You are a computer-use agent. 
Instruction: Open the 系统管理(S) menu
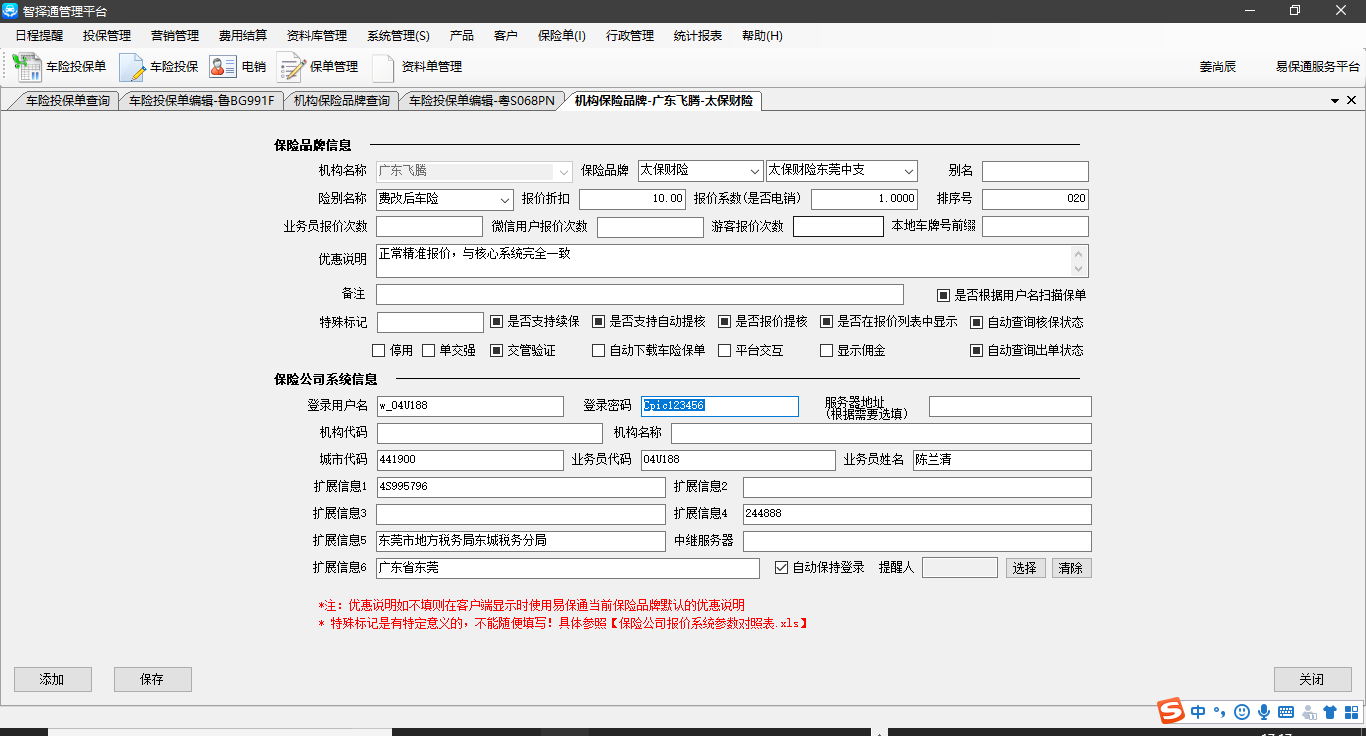click(x=398, y=36)
